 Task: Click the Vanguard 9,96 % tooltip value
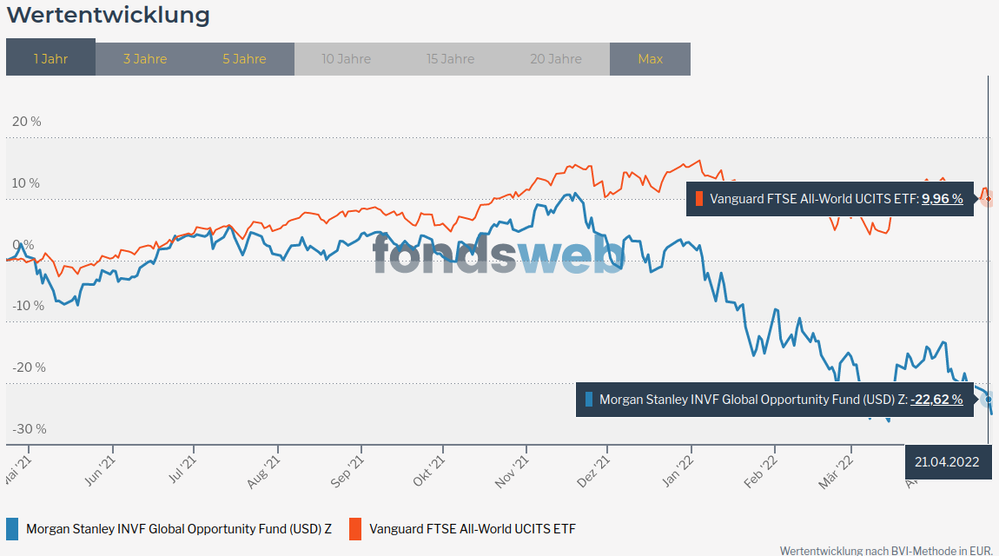(942, 199)
